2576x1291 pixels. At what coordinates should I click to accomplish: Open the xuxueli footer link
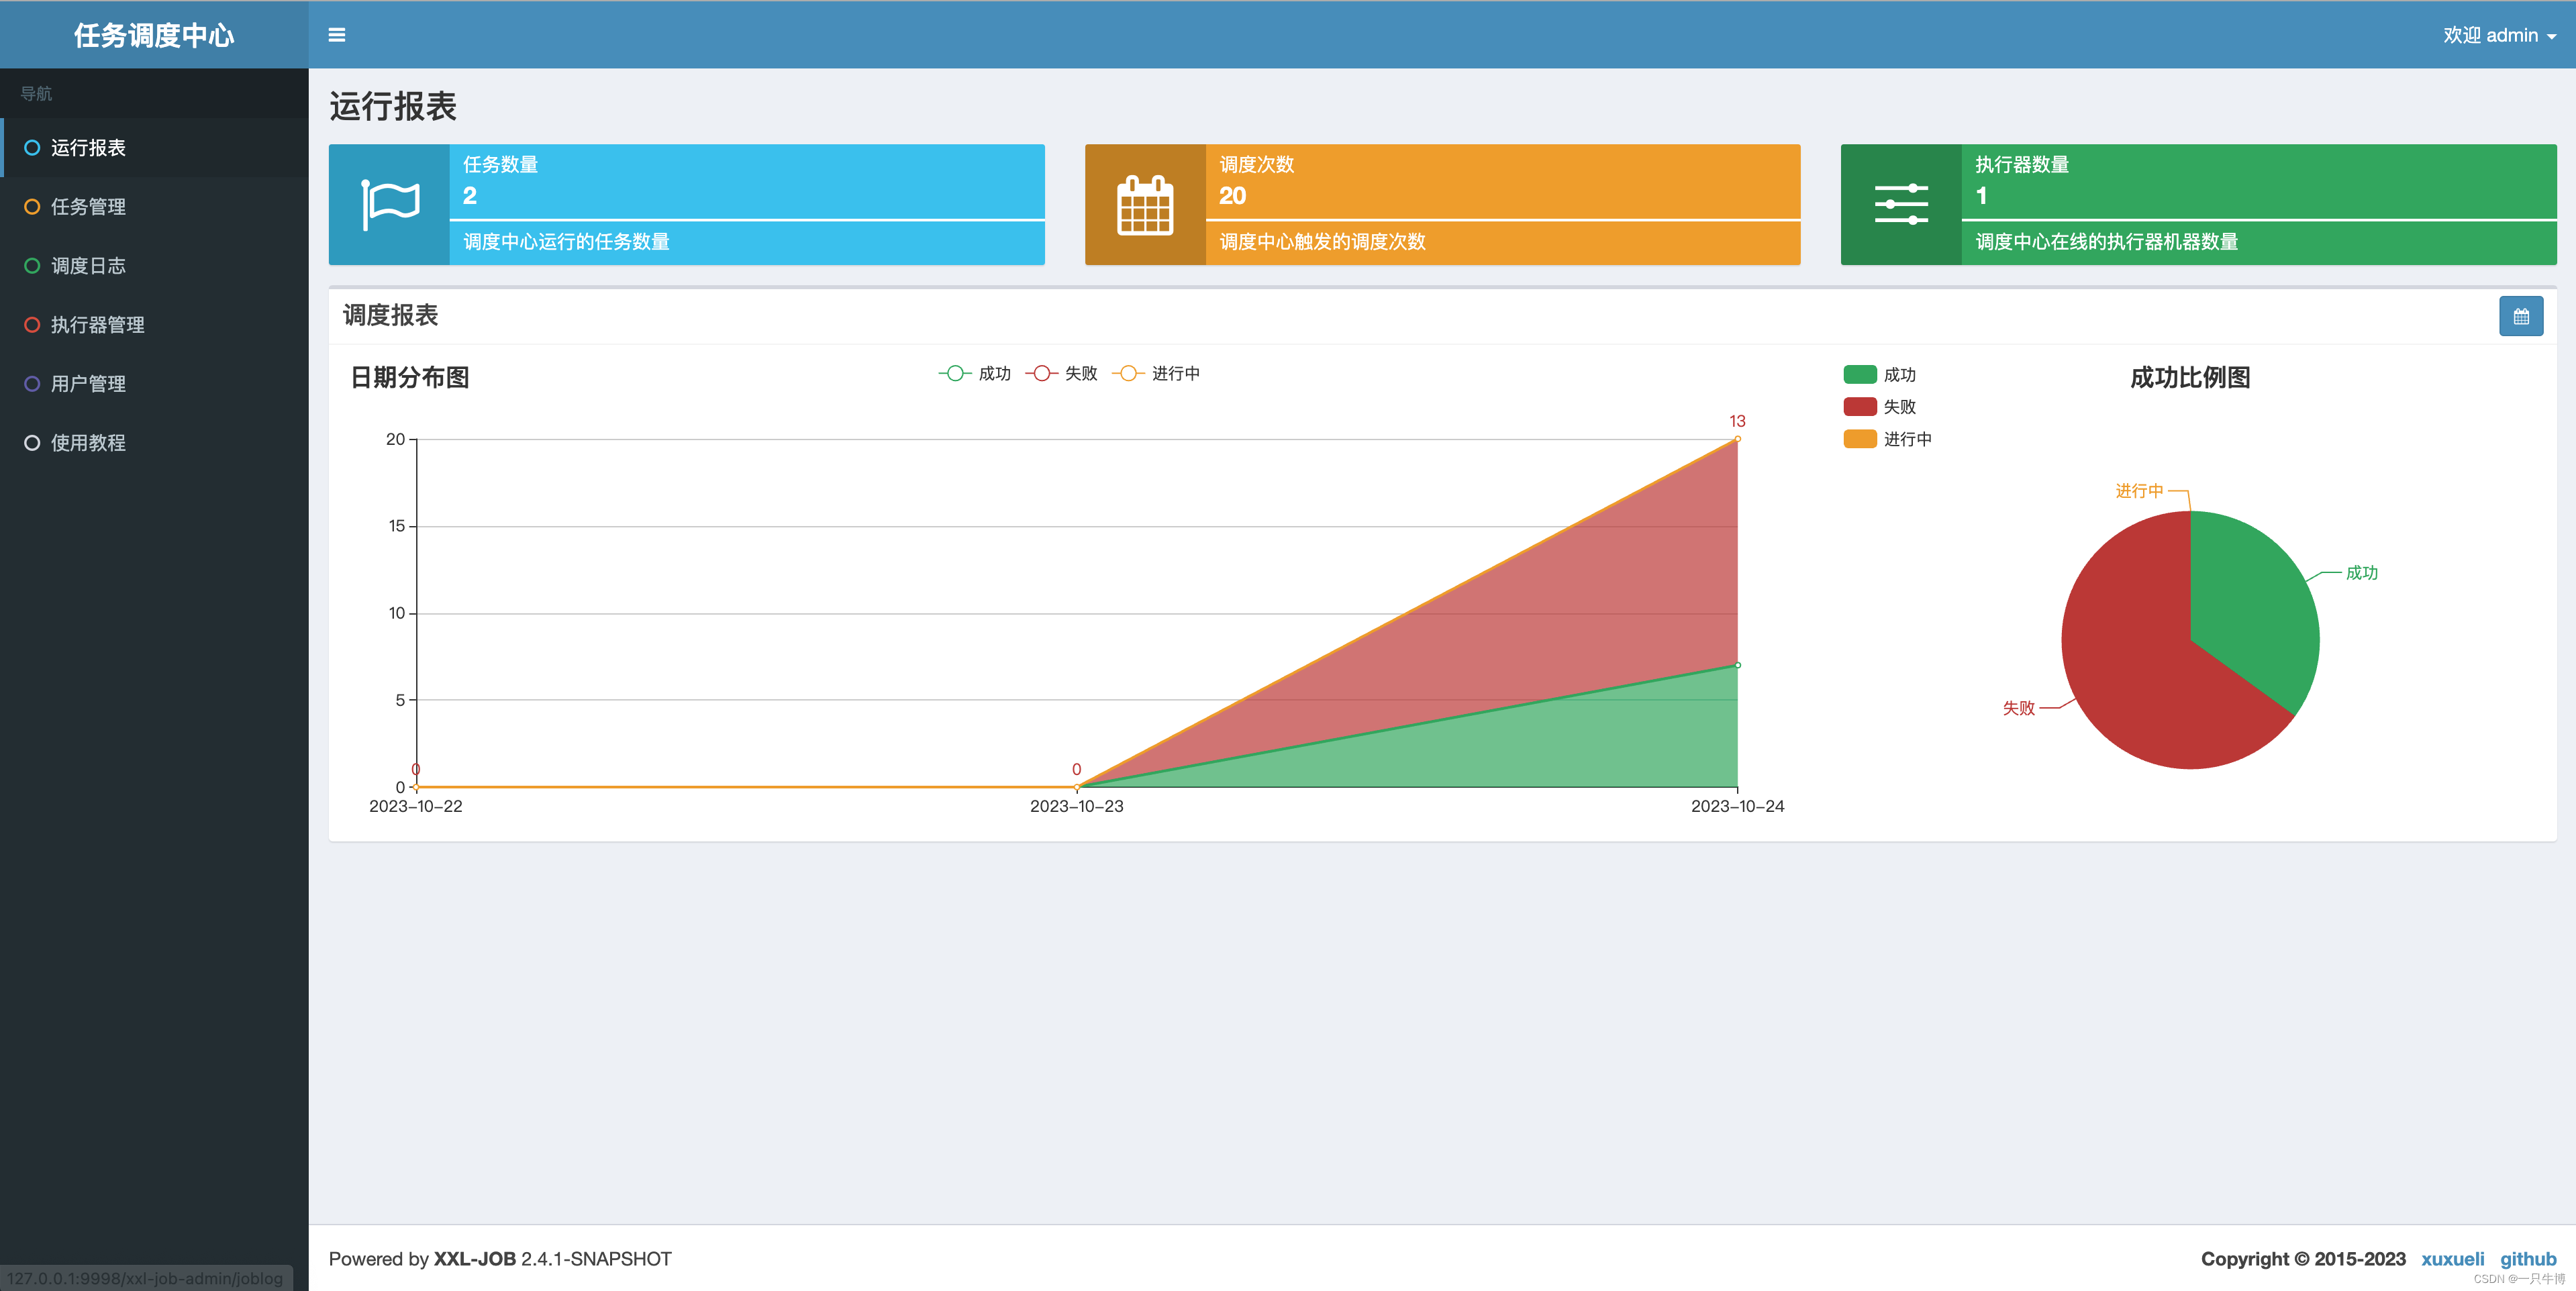click(x=2452, y=1259)
